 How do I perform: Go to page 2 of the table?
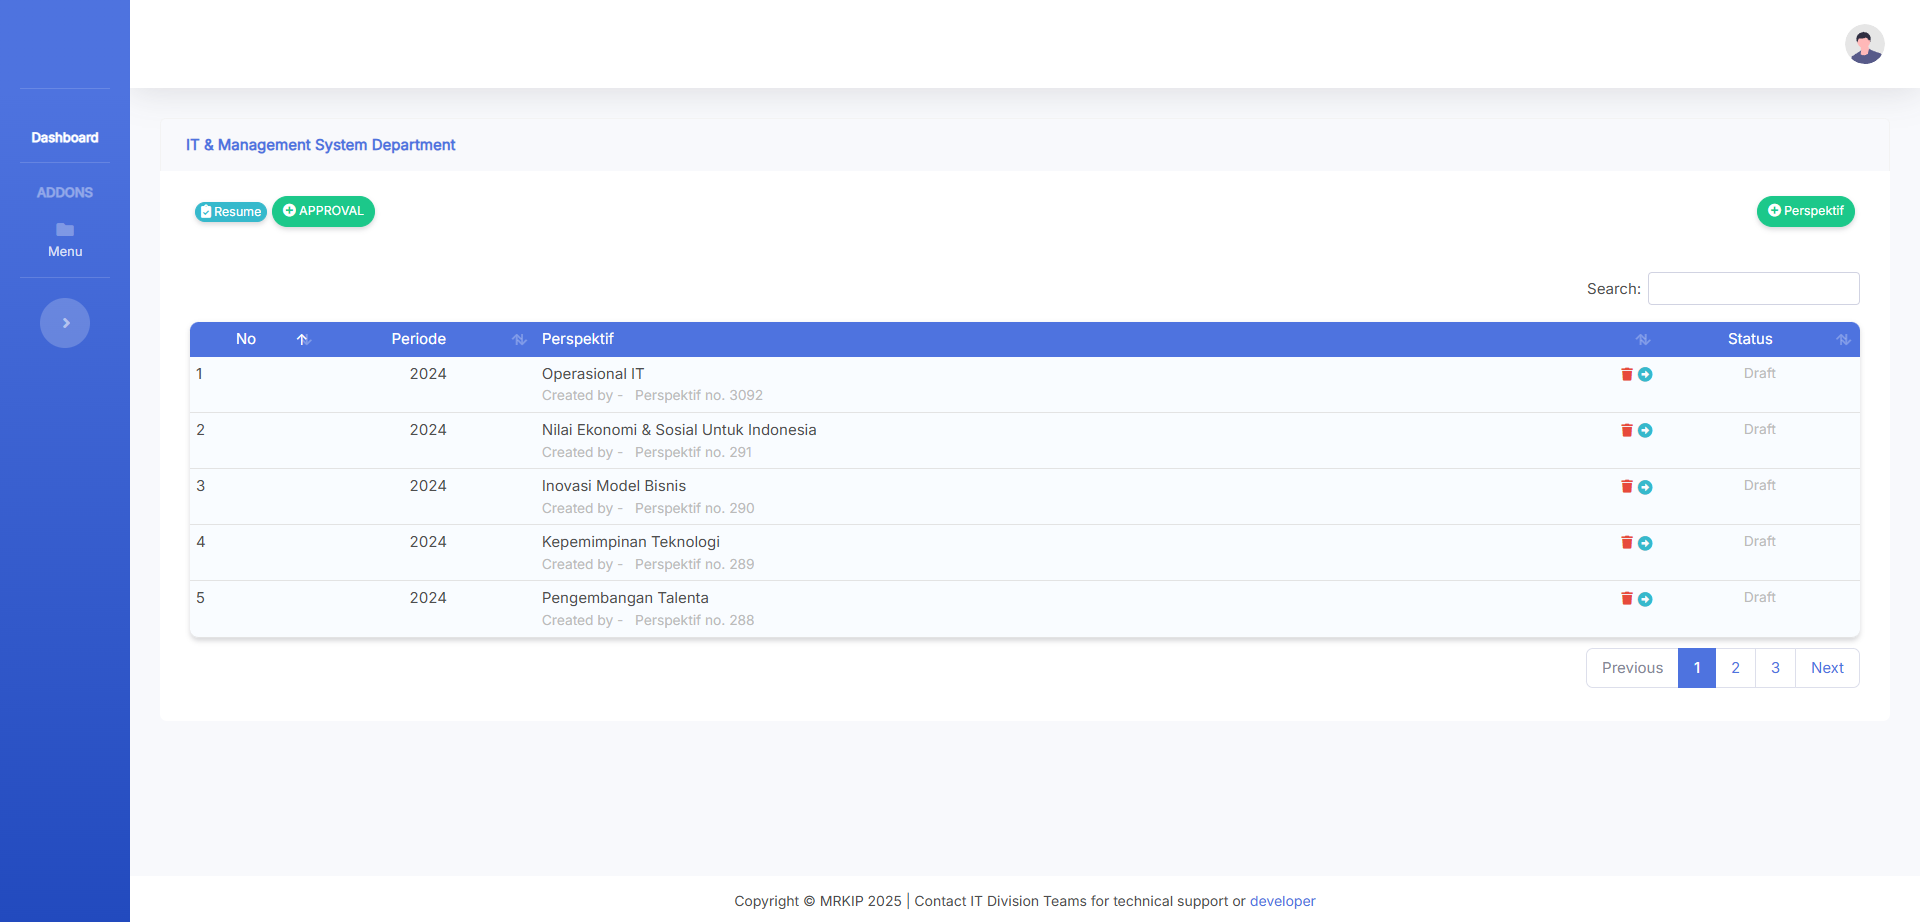pyautogui.click(x=1735, y=668)
